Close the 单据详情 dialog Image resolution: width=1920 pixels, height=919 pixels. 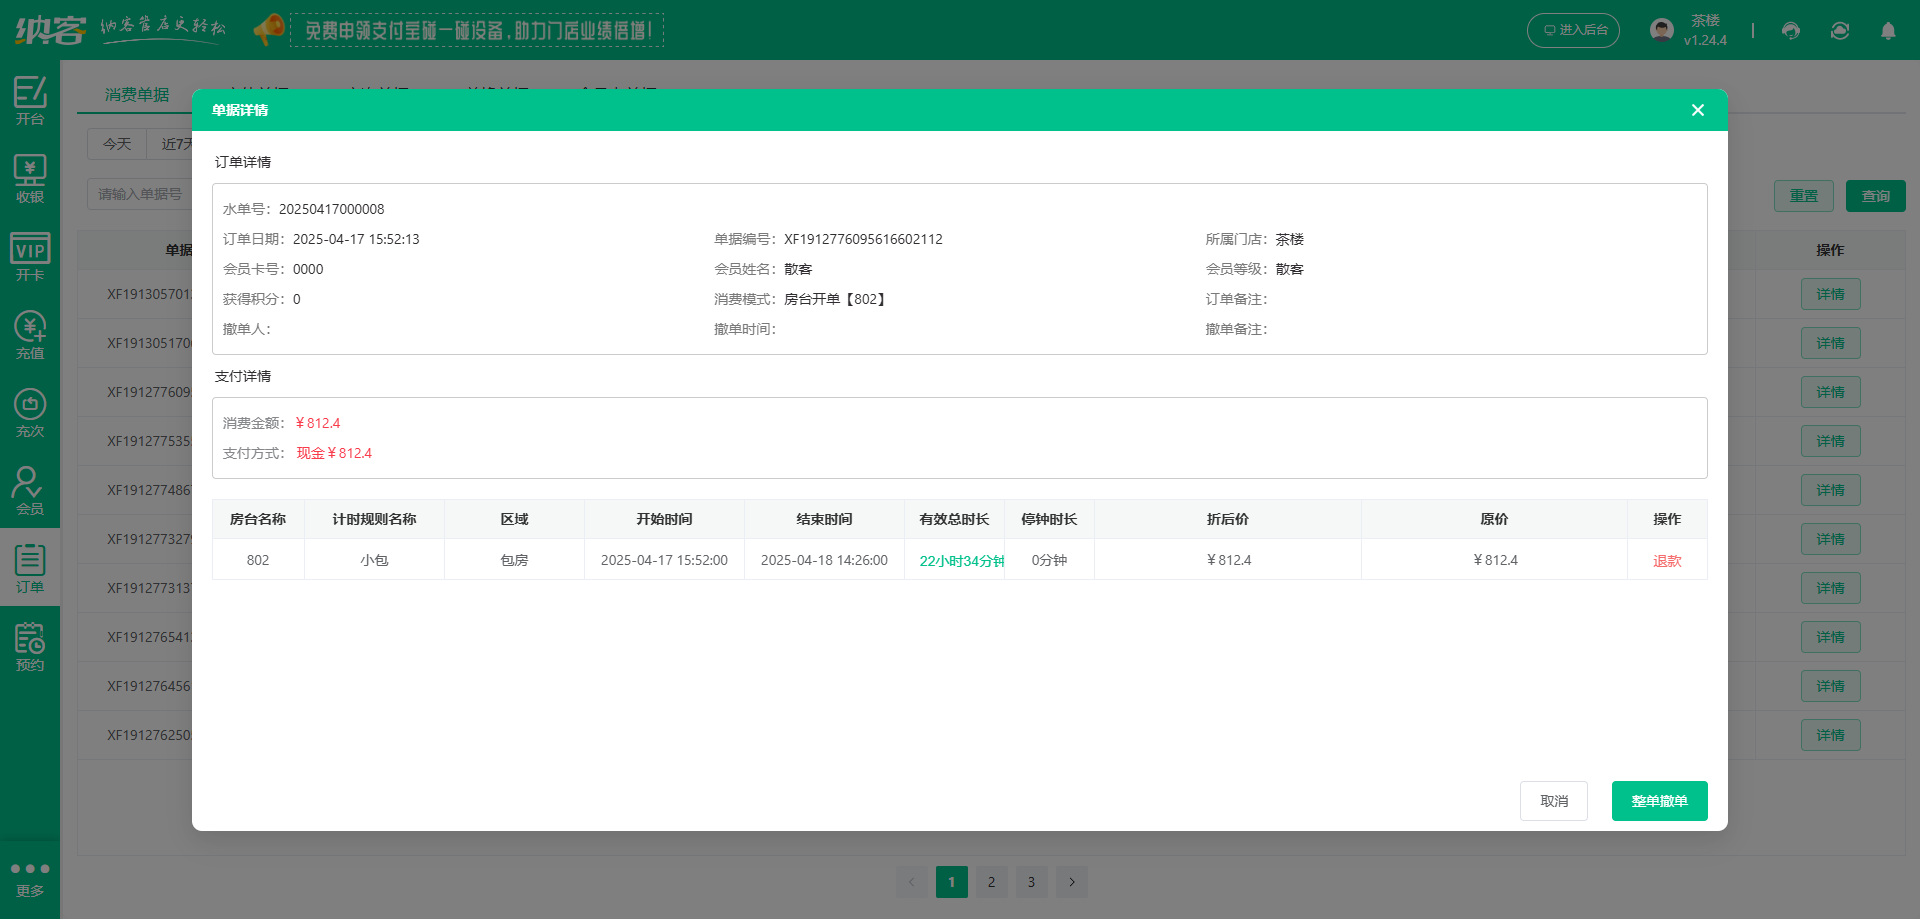pos(1697,110)
